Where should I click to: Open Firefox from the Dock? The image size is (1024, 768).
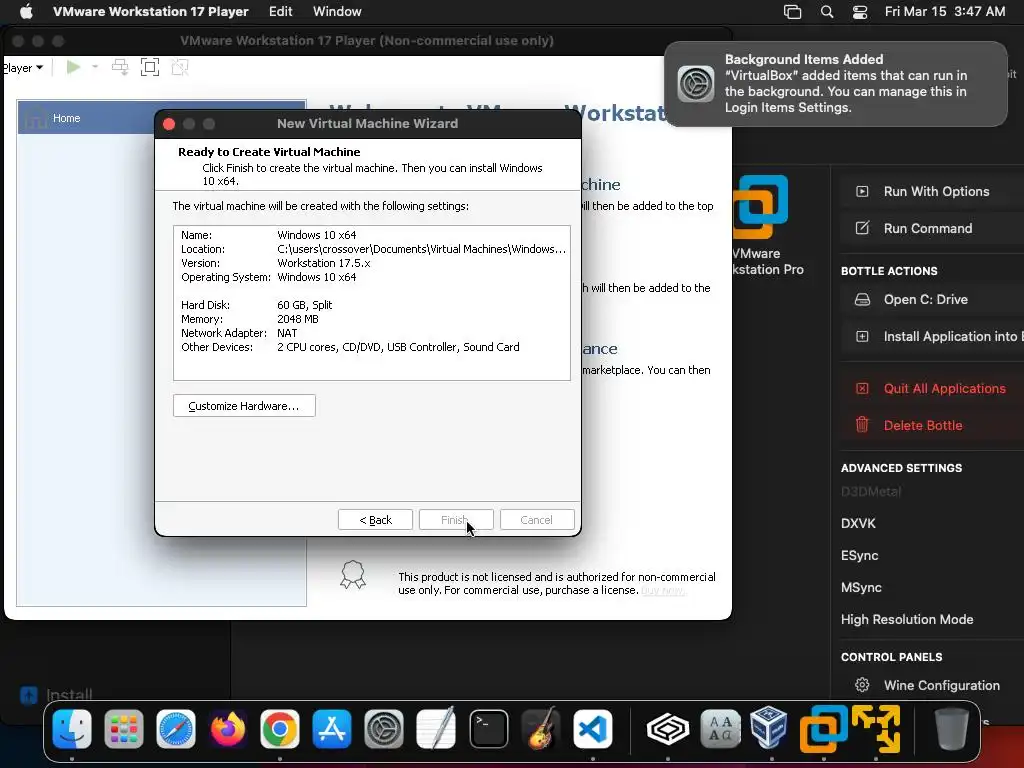pyautogui.click(x=228, y=729)
